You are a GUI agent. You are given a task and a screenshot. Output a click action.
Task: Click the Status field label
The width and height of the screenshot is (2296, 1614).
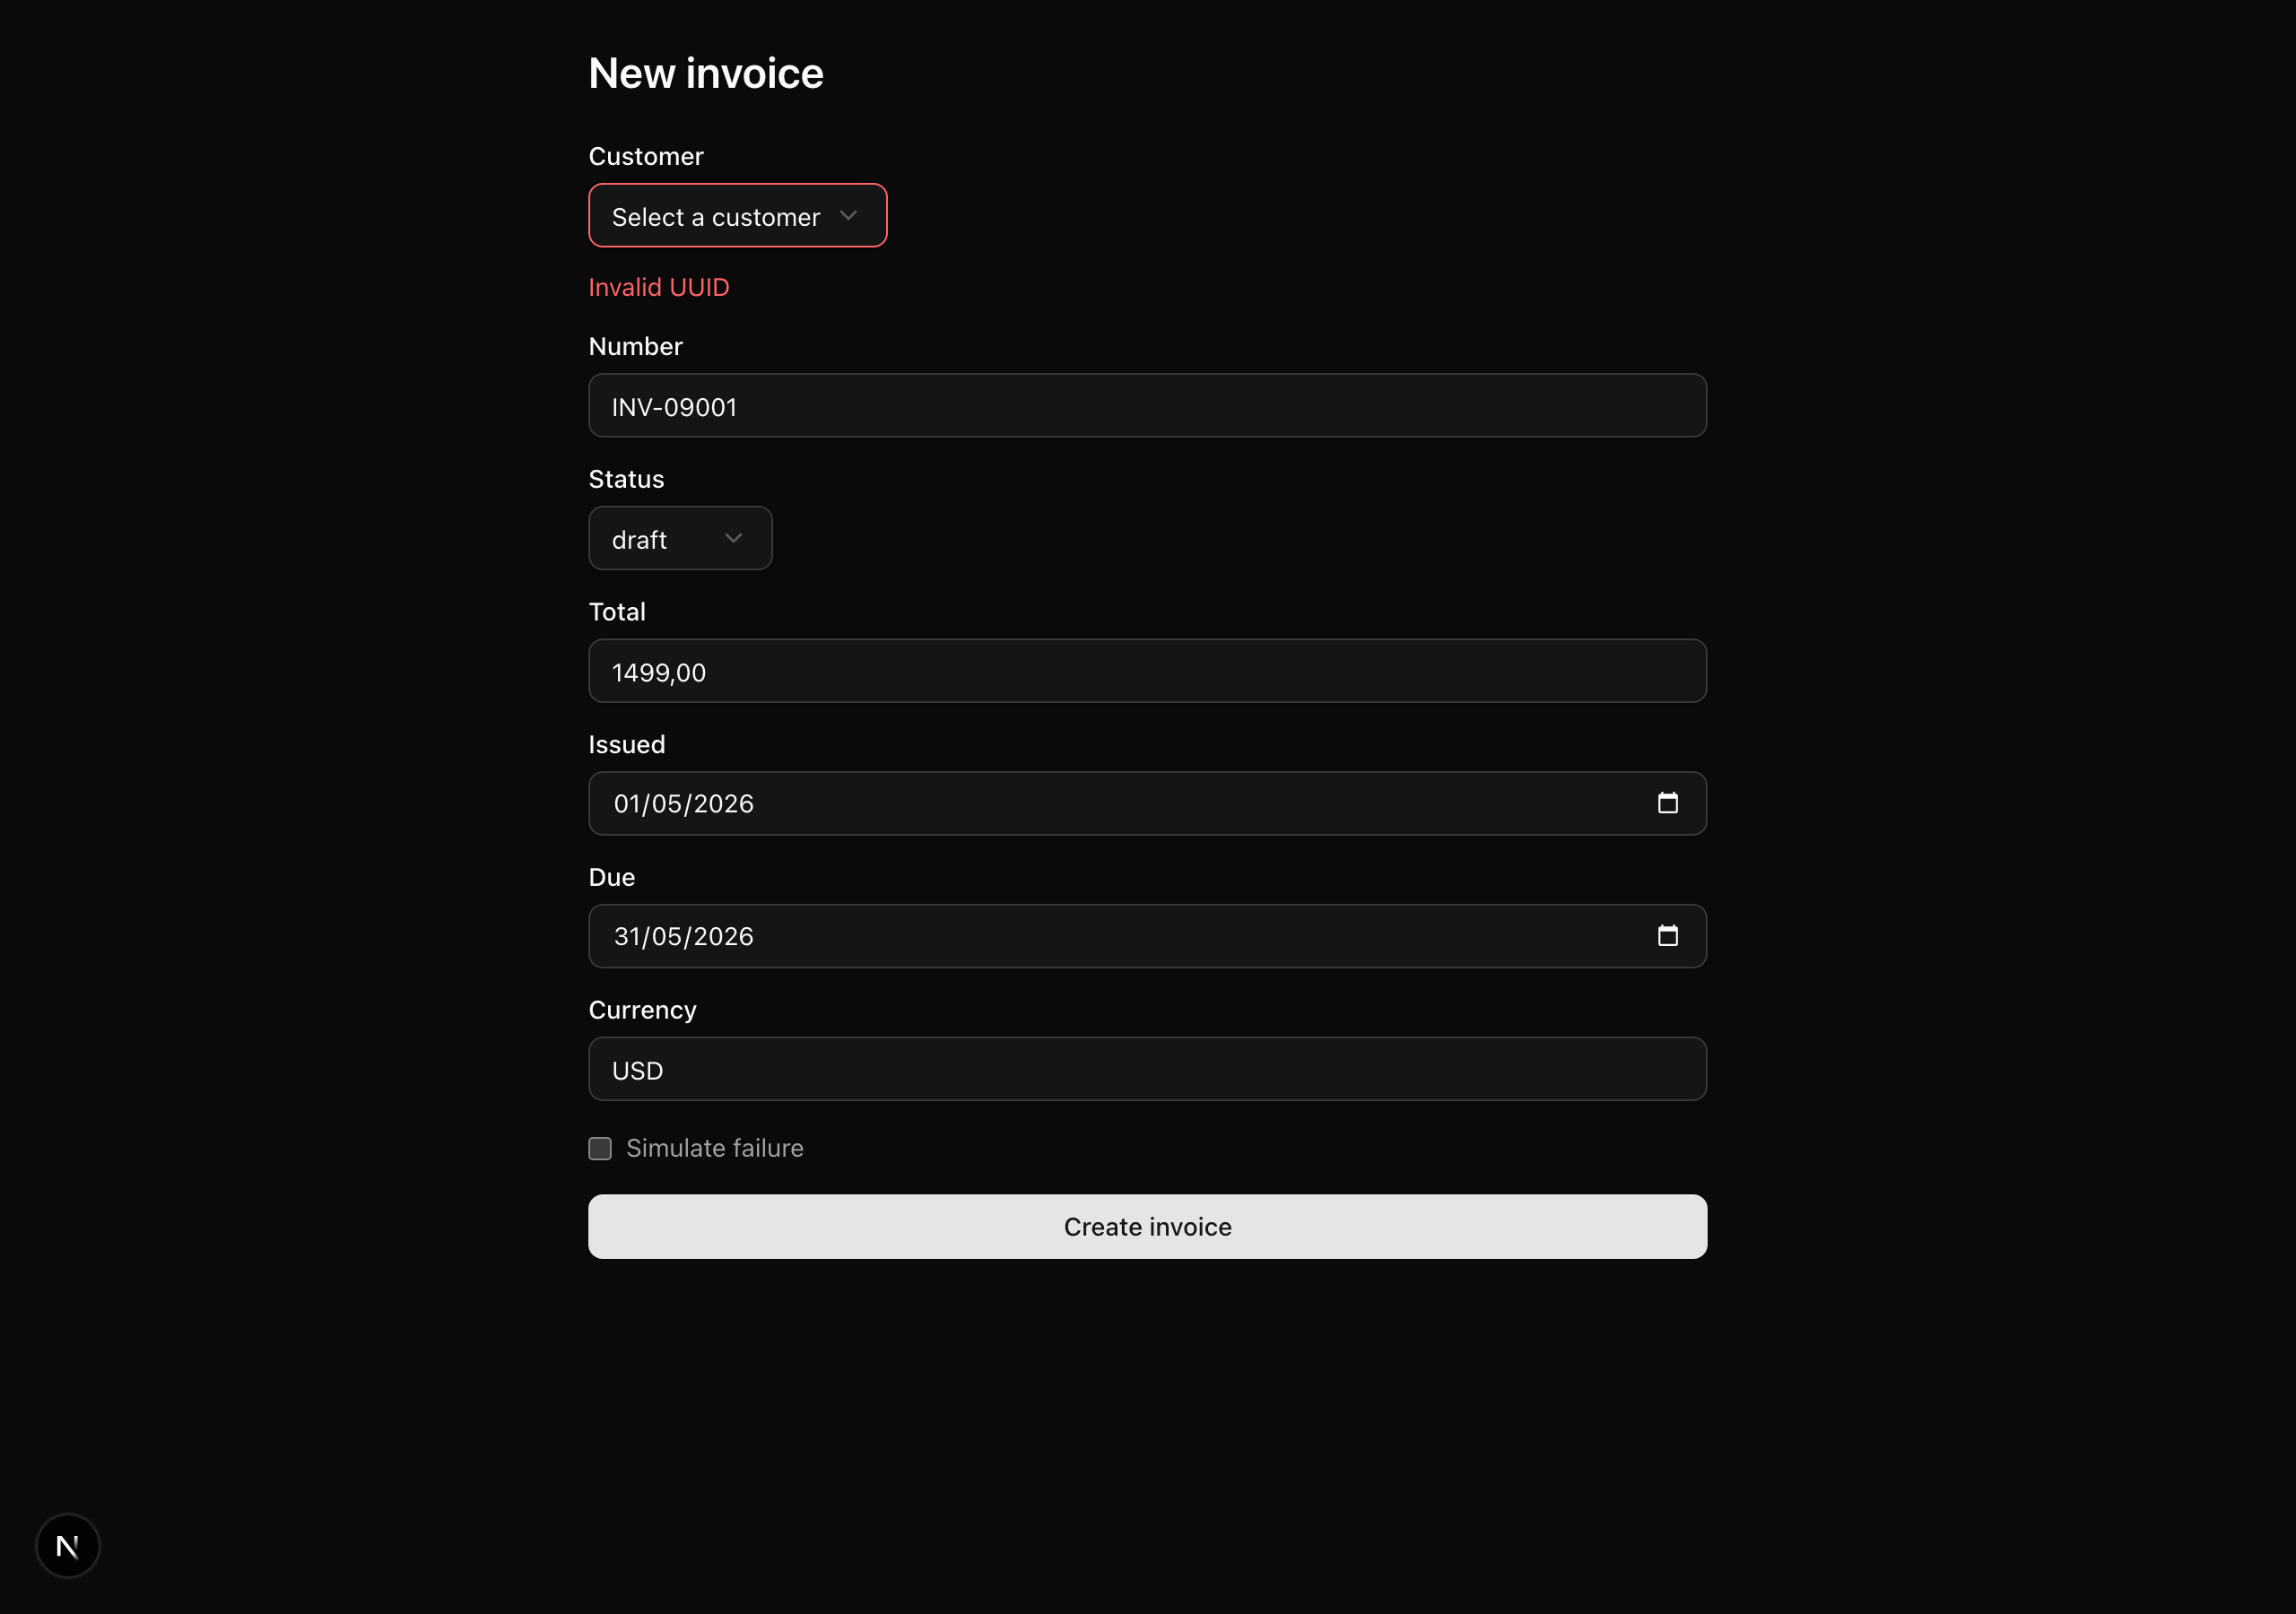(626, 479)
